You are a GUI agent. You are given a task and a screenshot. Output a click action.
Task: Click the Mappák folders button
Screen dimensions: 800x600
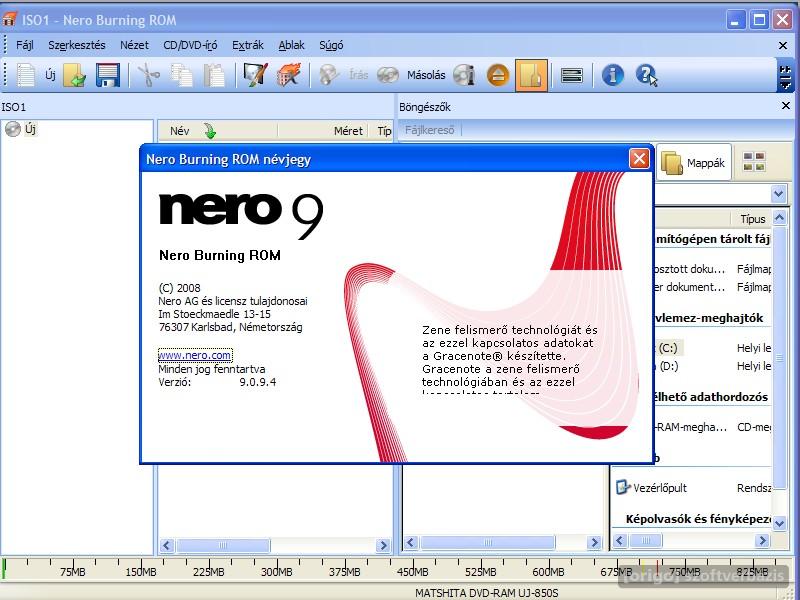point(693,163)
